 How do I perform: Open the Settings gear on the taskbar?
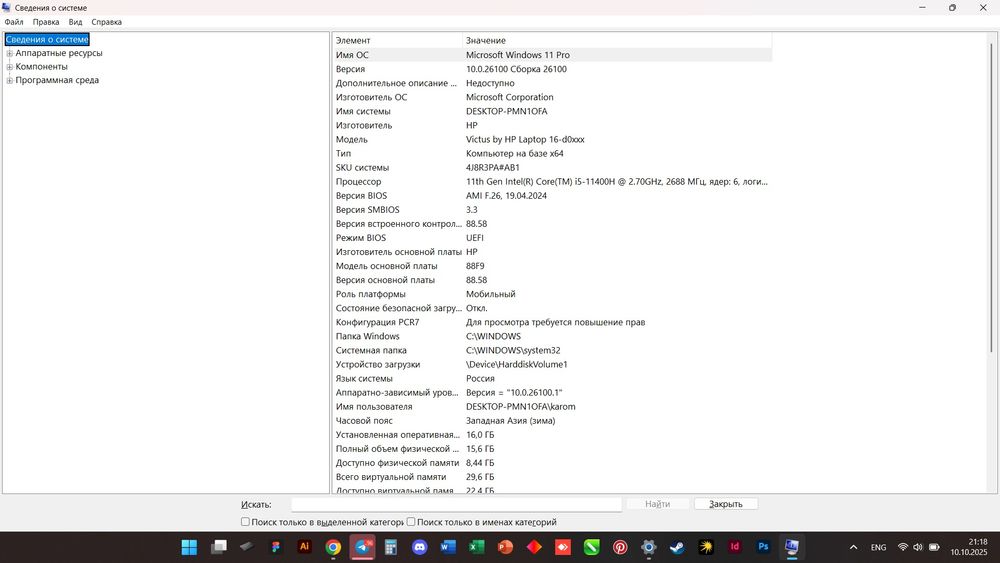click(x=649, y=547)
